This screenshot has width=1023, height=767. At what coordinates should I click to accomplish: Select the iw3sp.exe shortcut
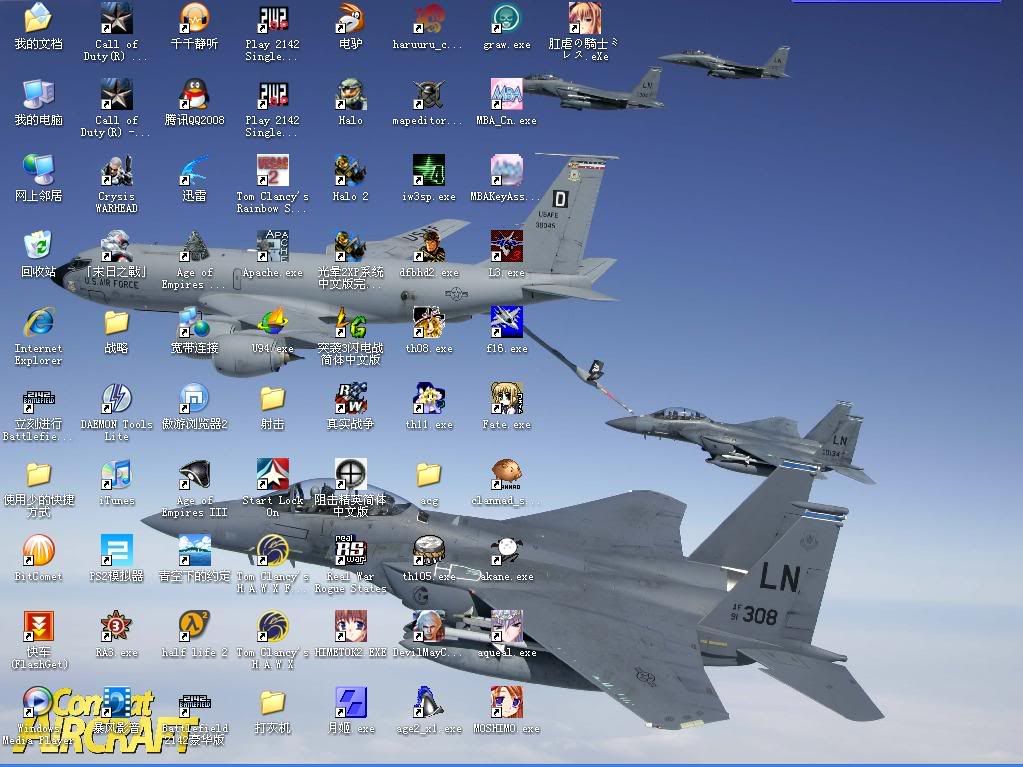[429, 170]
